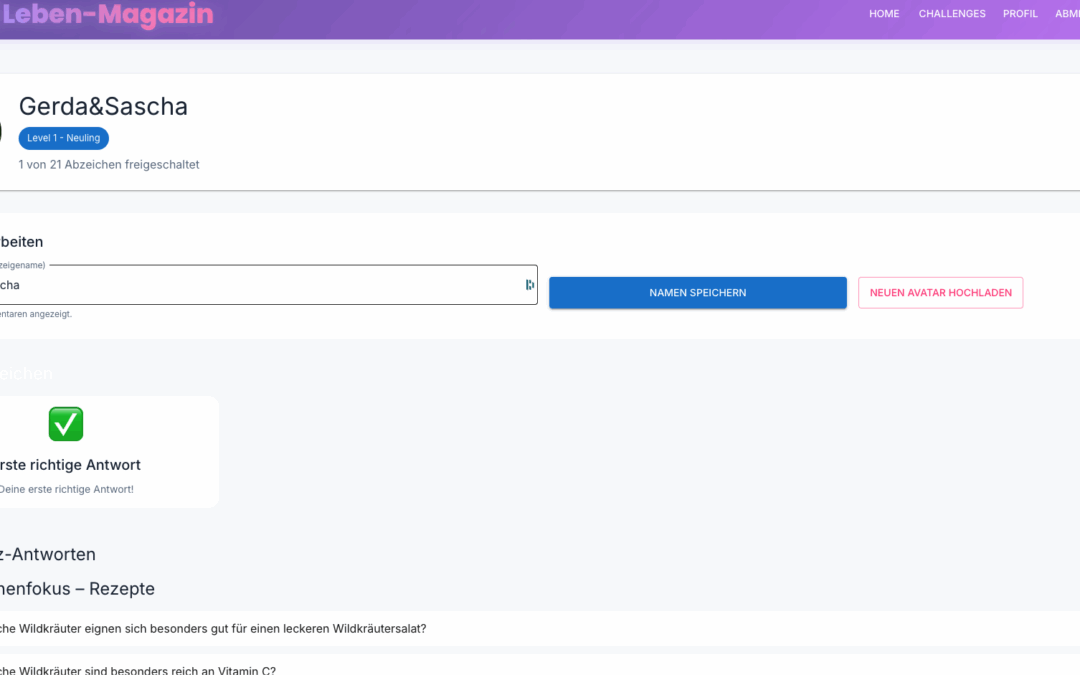Open the PROFIL menu item
The height and width of the screenshot is (675, 1080).
1020,14
